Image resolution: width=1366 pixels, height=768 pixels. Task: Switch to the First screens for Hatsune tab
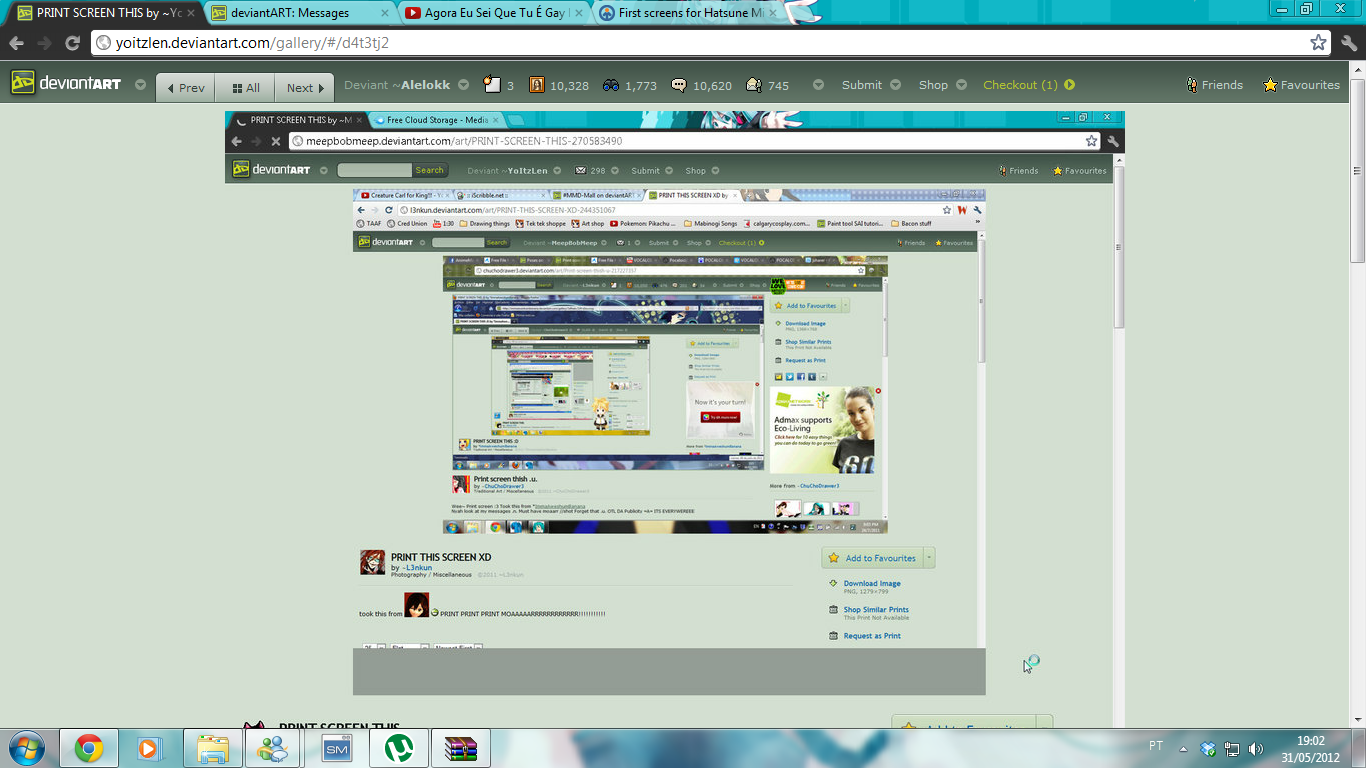tap(688, 13)
